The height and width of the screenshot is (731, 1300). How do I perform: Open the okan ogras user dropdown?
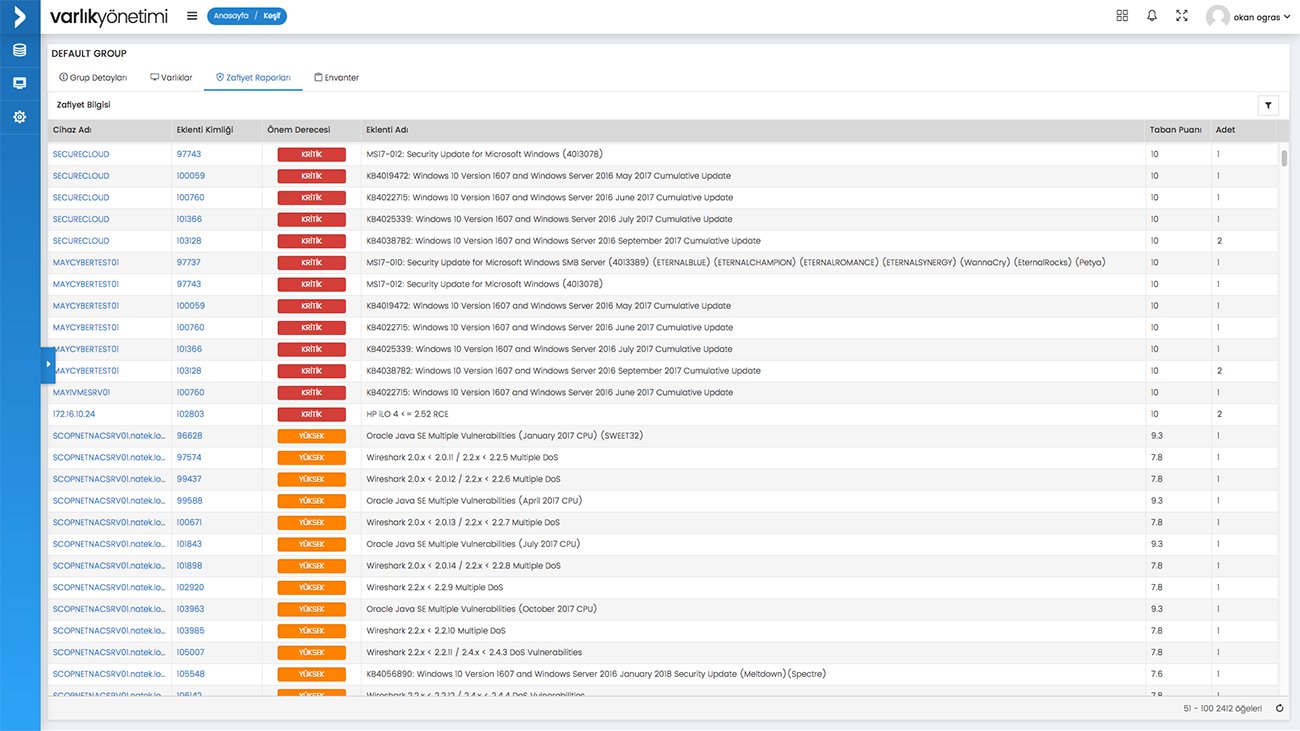pos(1250,17)
